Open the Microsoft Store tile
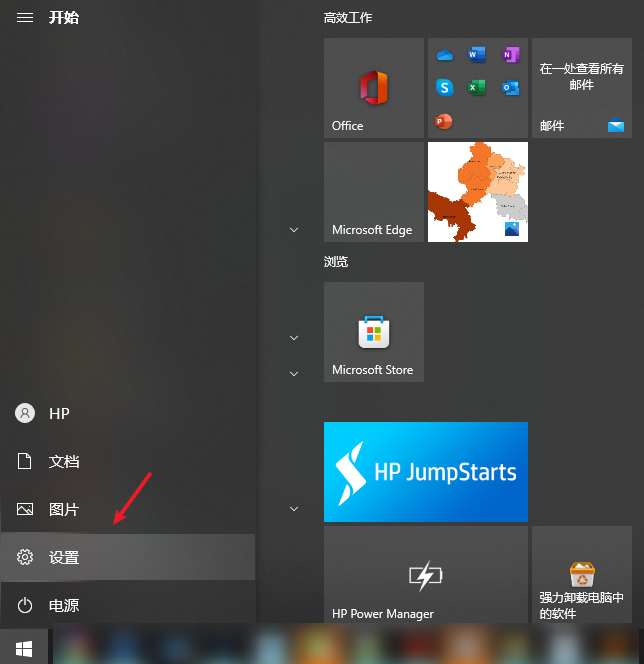The height and width of the screenshot is (664, 644). coord(373,332)
